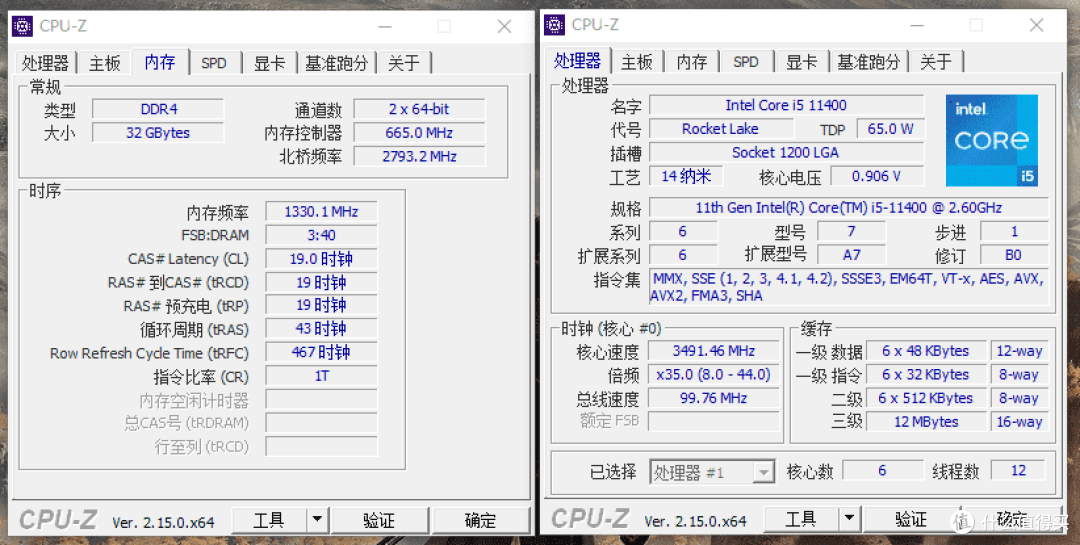This screenshot has width=1080, height=545.
Task: Click the 验证 button in right window
Action: coord(911,518)
